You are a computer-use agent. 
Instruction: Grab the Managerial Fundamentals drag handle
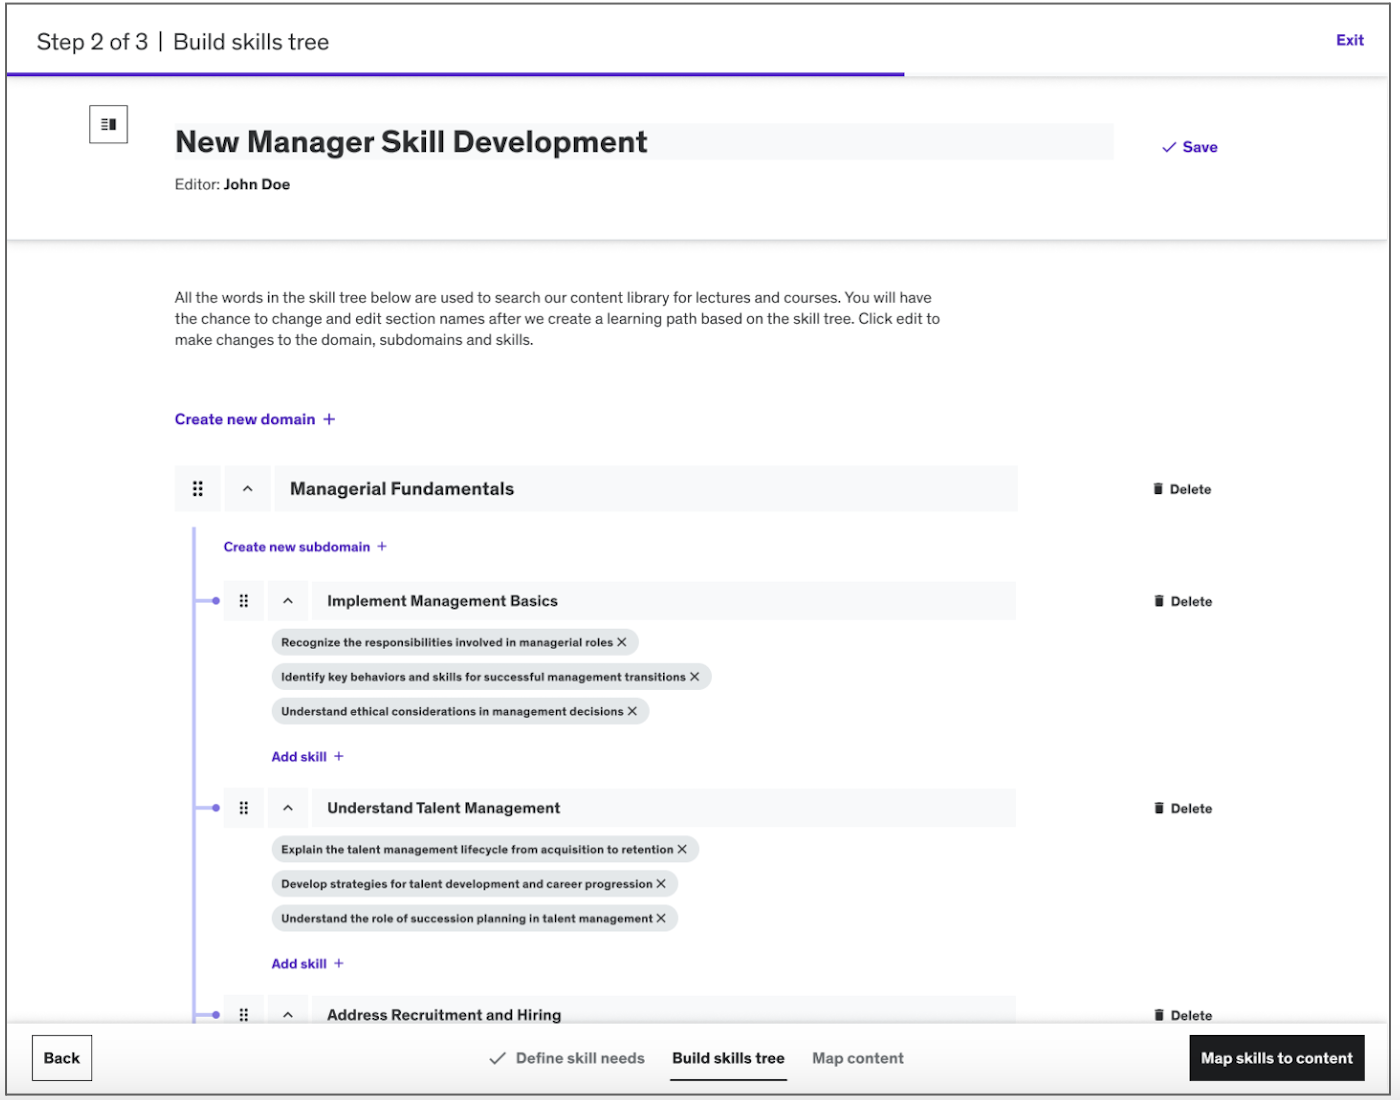[198, 489]
